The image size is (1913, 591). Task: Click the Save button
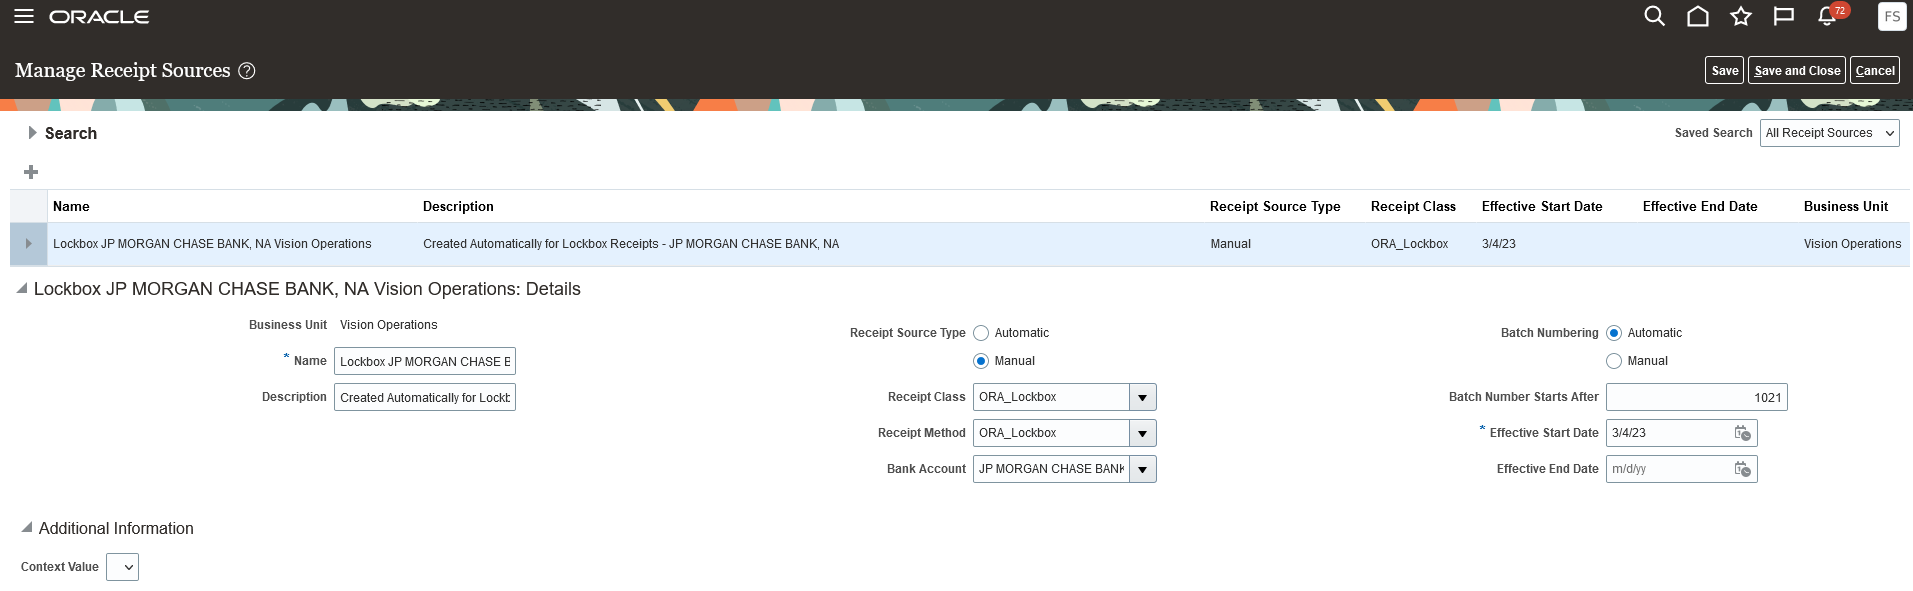click(x=1724, y=71)
